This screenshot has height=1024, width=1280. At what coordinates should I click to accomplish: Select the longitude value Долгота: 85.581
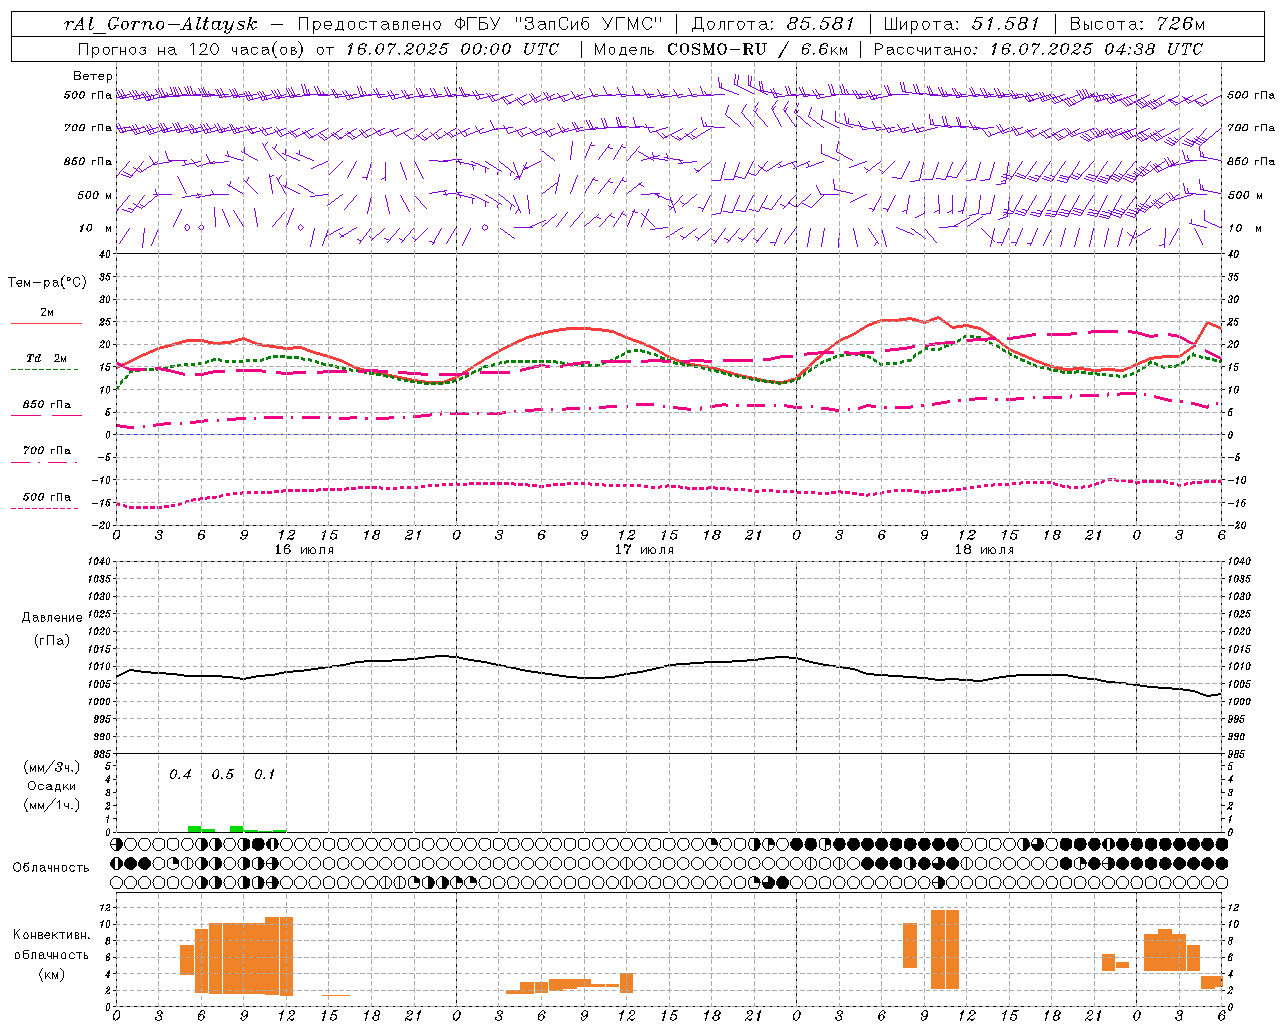(x=773, y=24)
